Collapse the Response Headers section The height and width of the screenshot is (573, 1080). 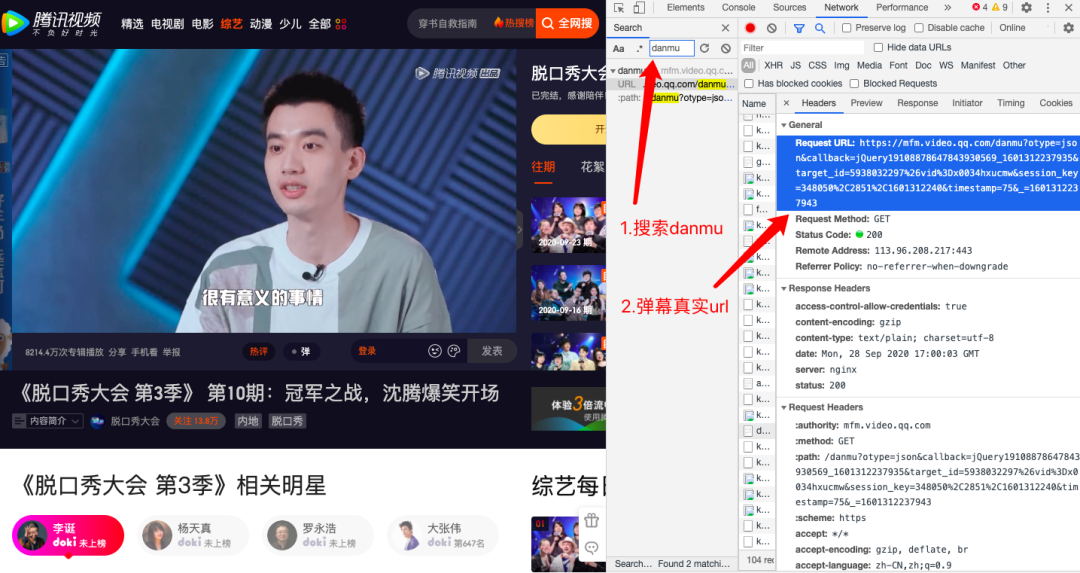click(x=784, y=289)
